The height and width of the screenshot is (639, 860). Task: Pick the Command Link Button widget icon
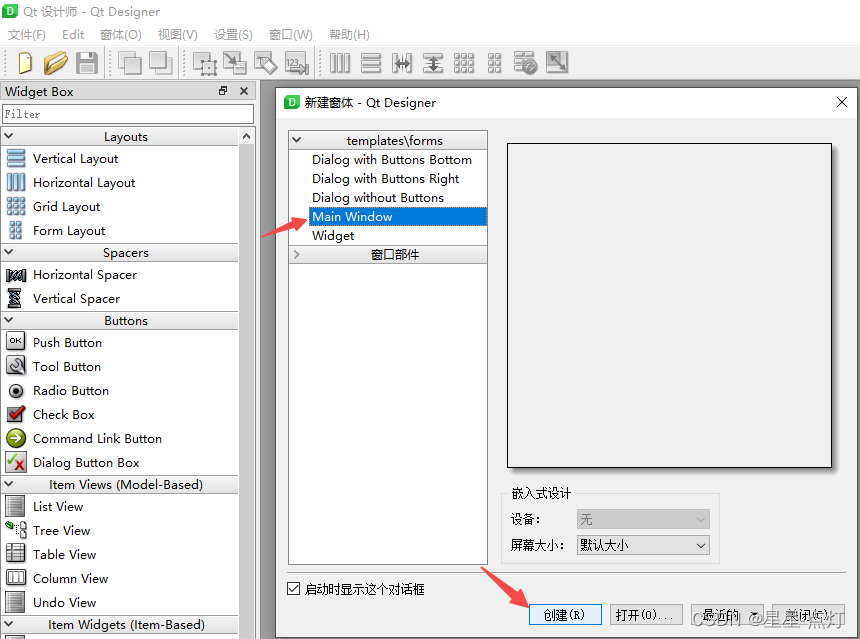[16, 438]
